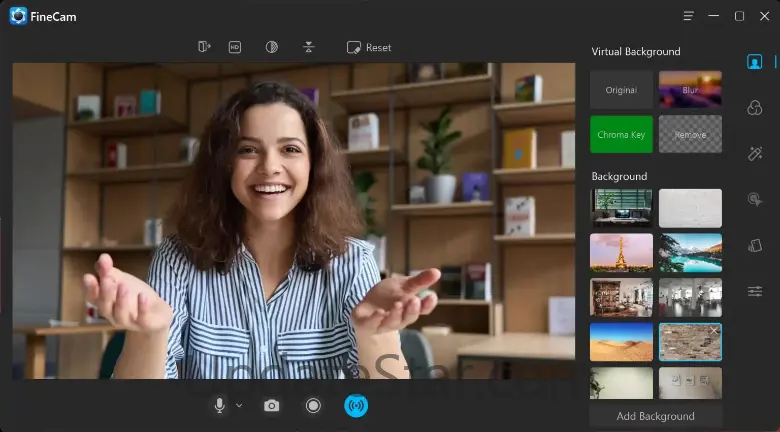Viewport: 780px width, 432px height.
Task: Open the magic wand effects sidebar icon
Action: (755, 153)
